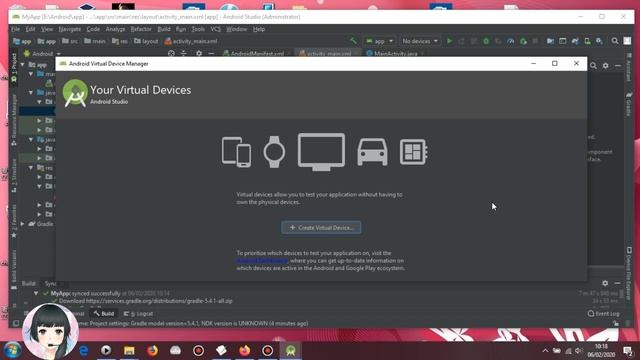
Task: Hide the Build panel with minus icon
Action: pyautogui.click(x=617, y=283)
